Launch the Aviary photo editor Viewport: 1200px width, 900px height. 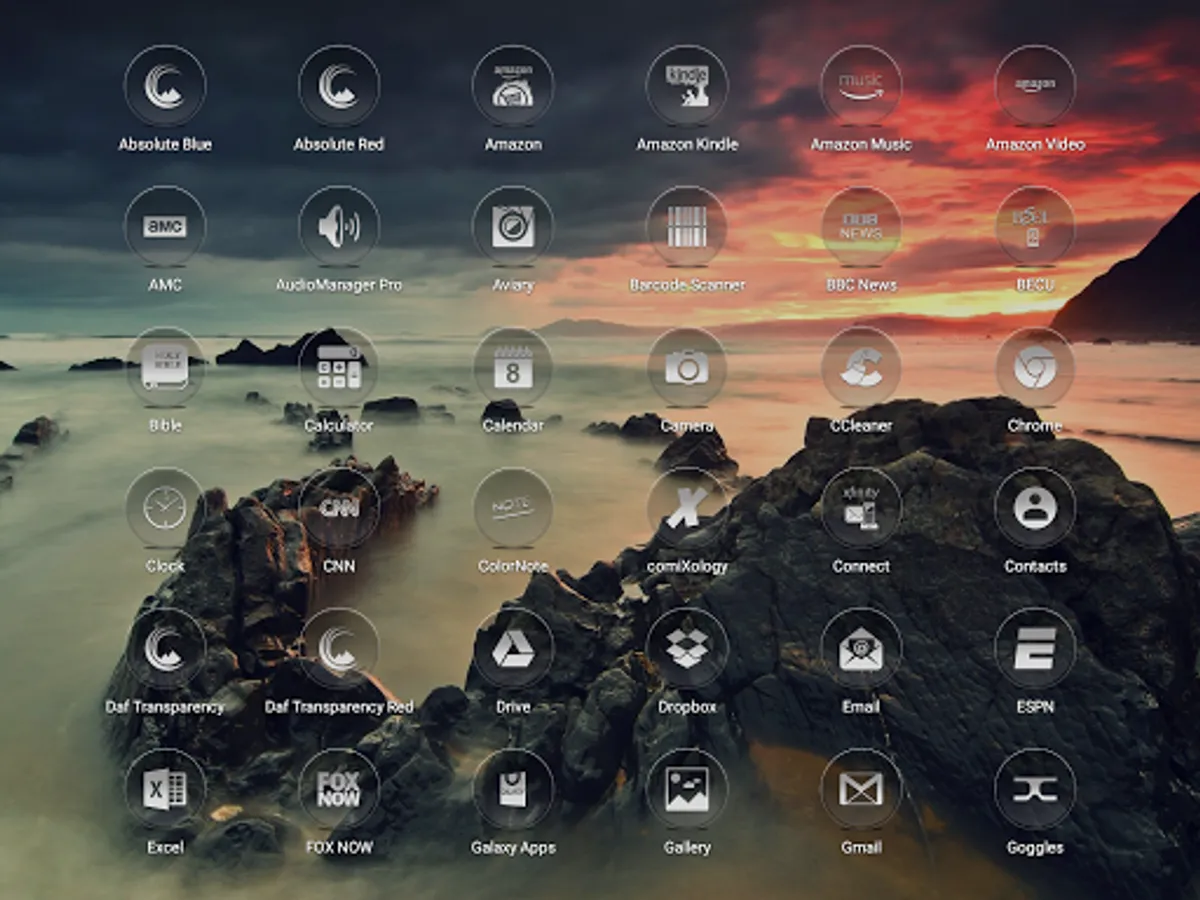point(513,227)
